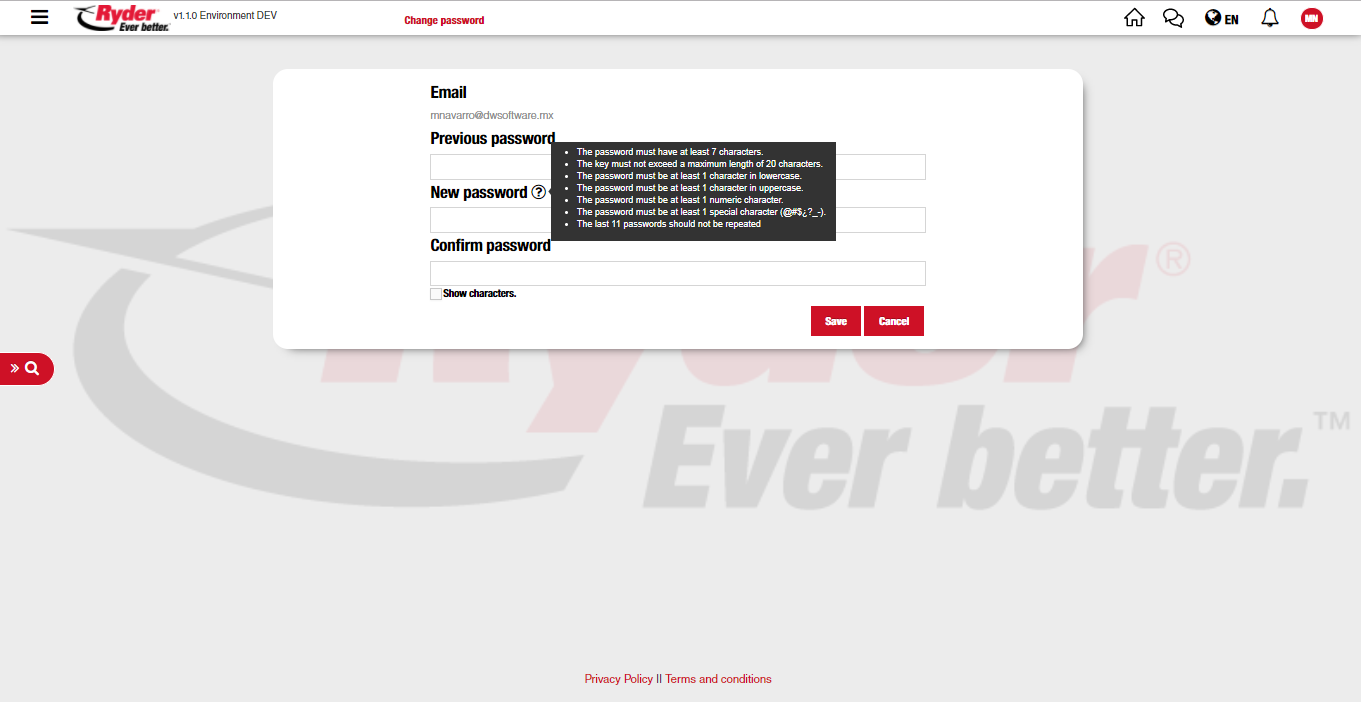Open the MM user profile avatar
Screen dimensions: 1361x702
pos(1311,18)
